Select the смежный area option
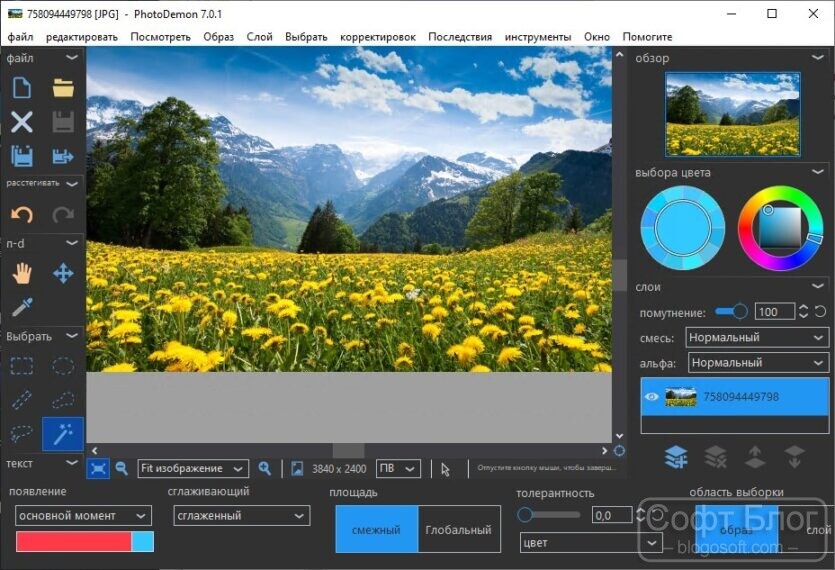This screenshot has width=835, height=570. click(376, 530)
